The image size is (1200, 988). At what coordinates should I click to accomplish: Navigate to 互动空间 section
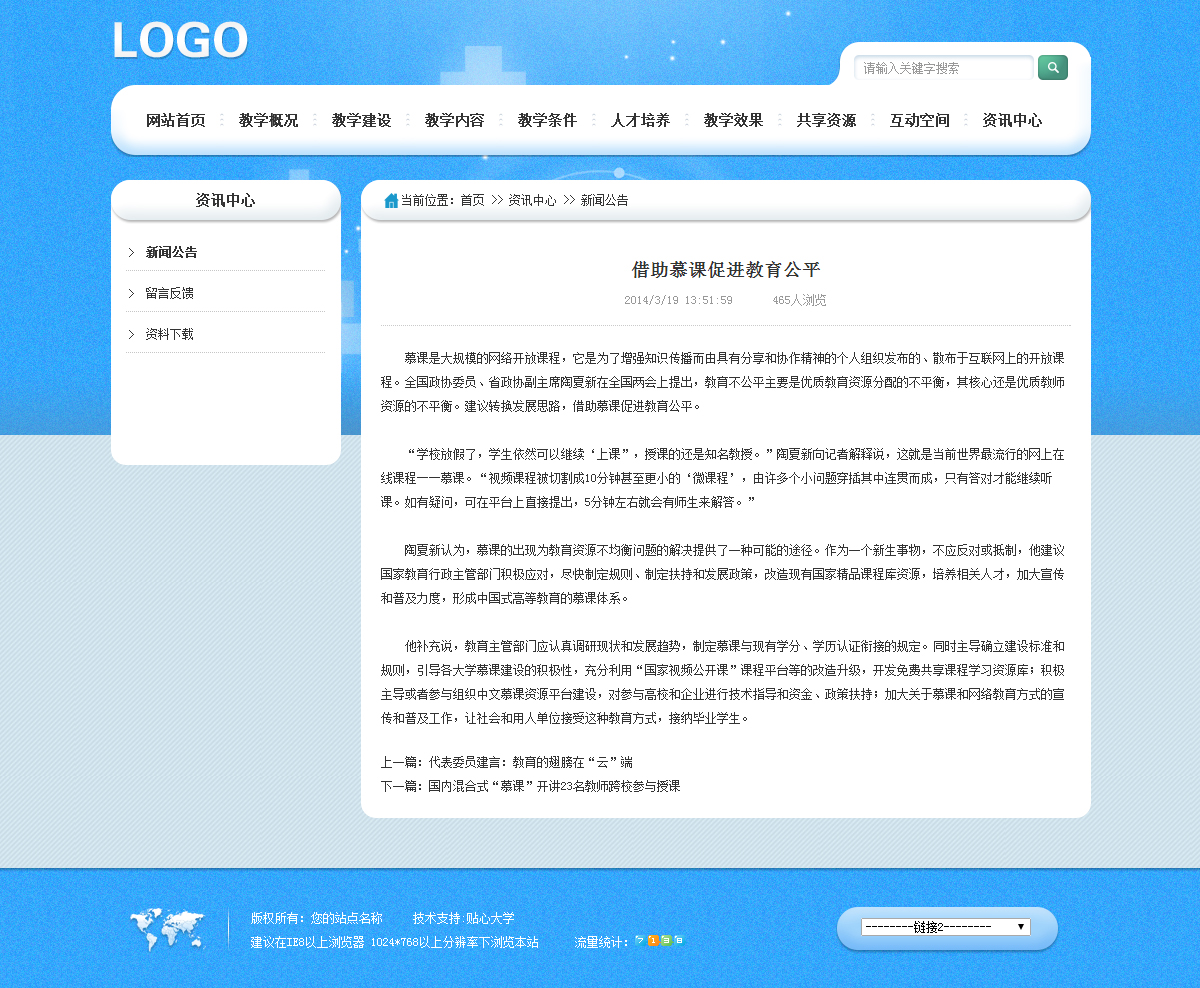(x=919, y=121)
